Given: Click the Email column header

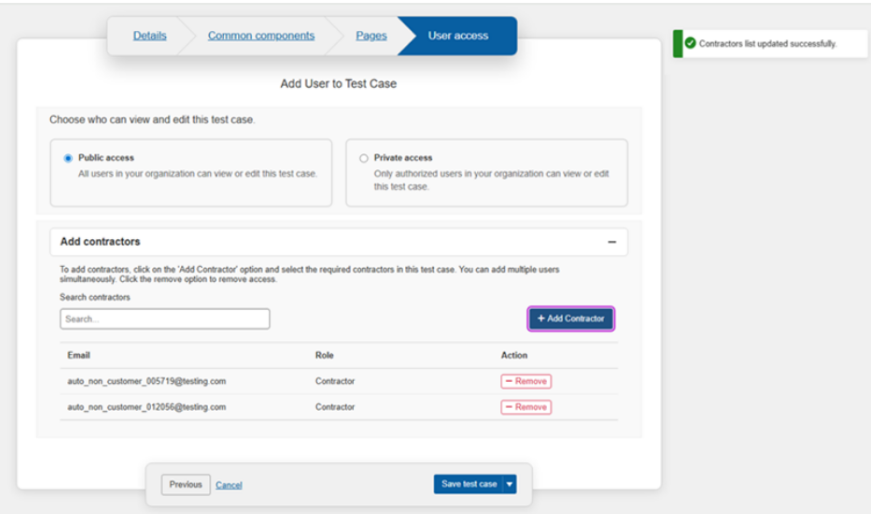Looking at the screenshot, I should [x=79, y=355].
